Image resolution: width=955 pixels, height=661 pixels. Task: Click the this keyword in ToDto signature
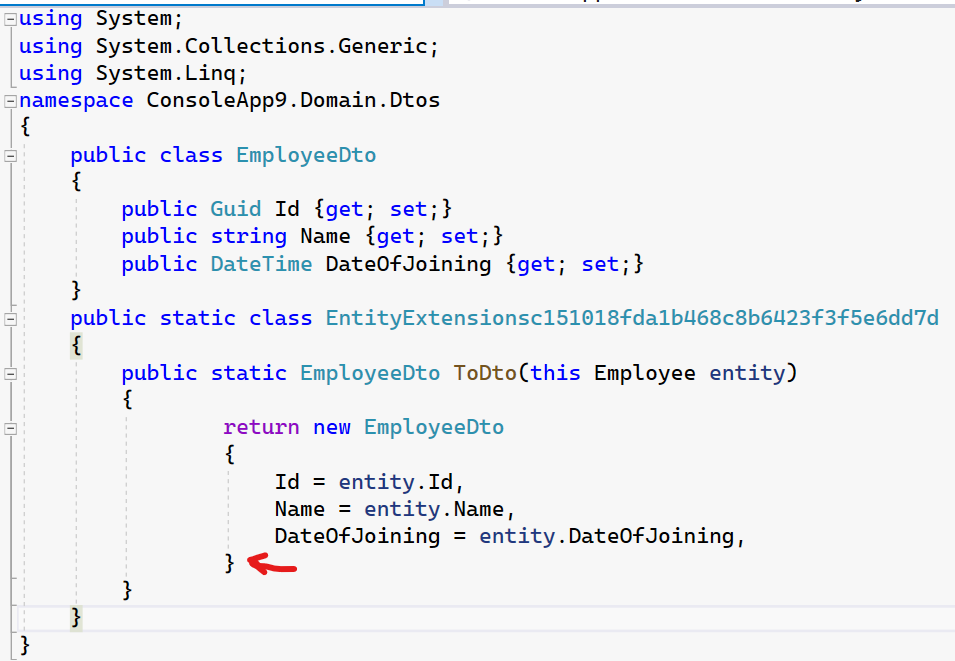(x=556, y=373)
